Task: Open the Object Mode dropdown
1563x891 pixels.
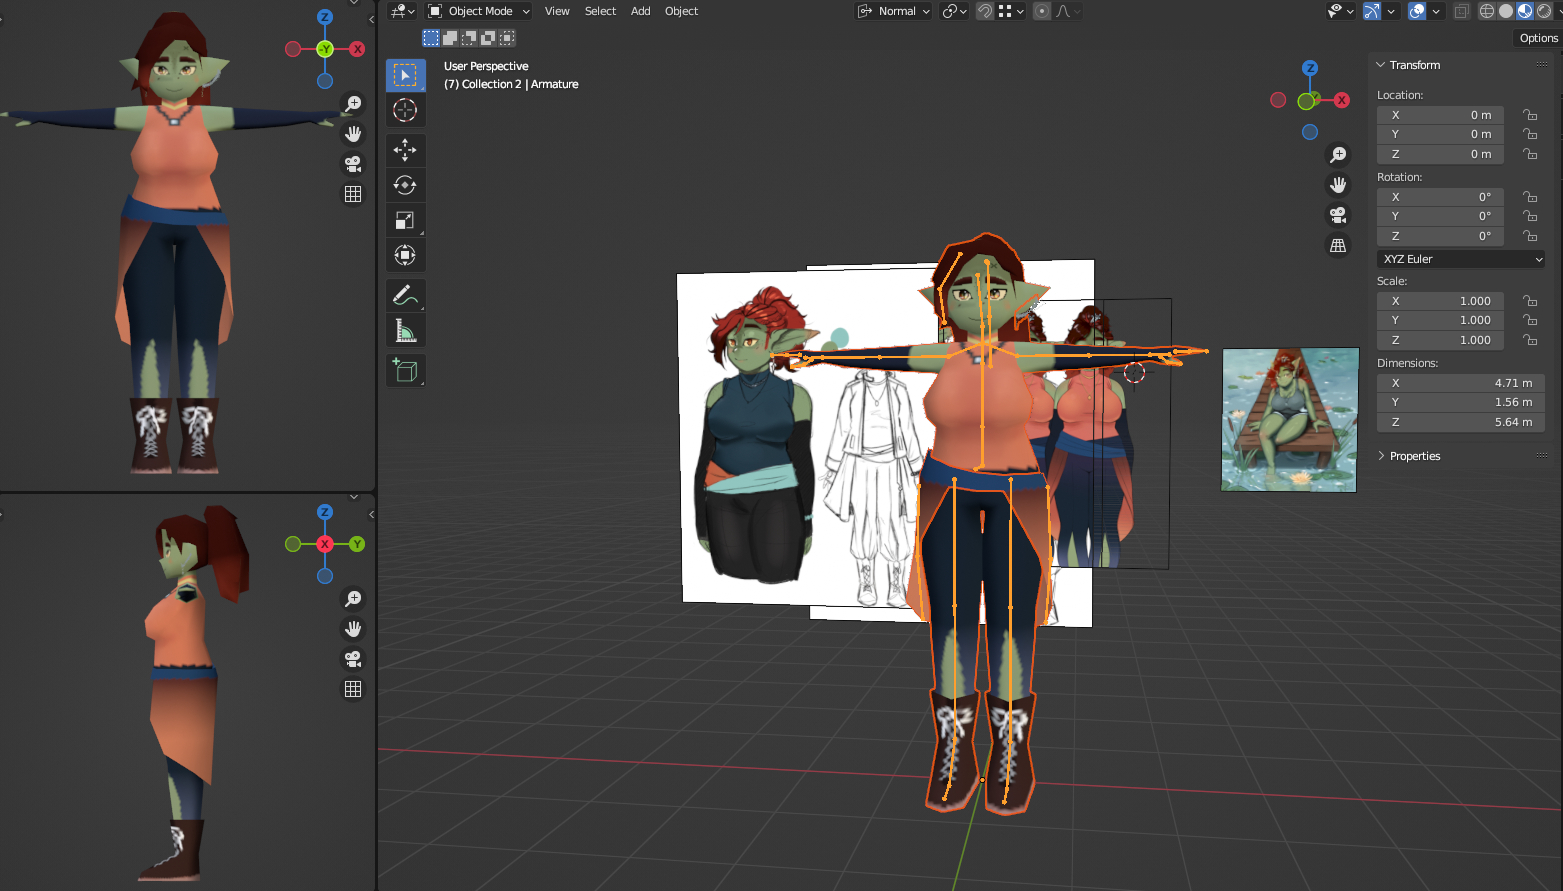Action: click(x=479, y=11)
